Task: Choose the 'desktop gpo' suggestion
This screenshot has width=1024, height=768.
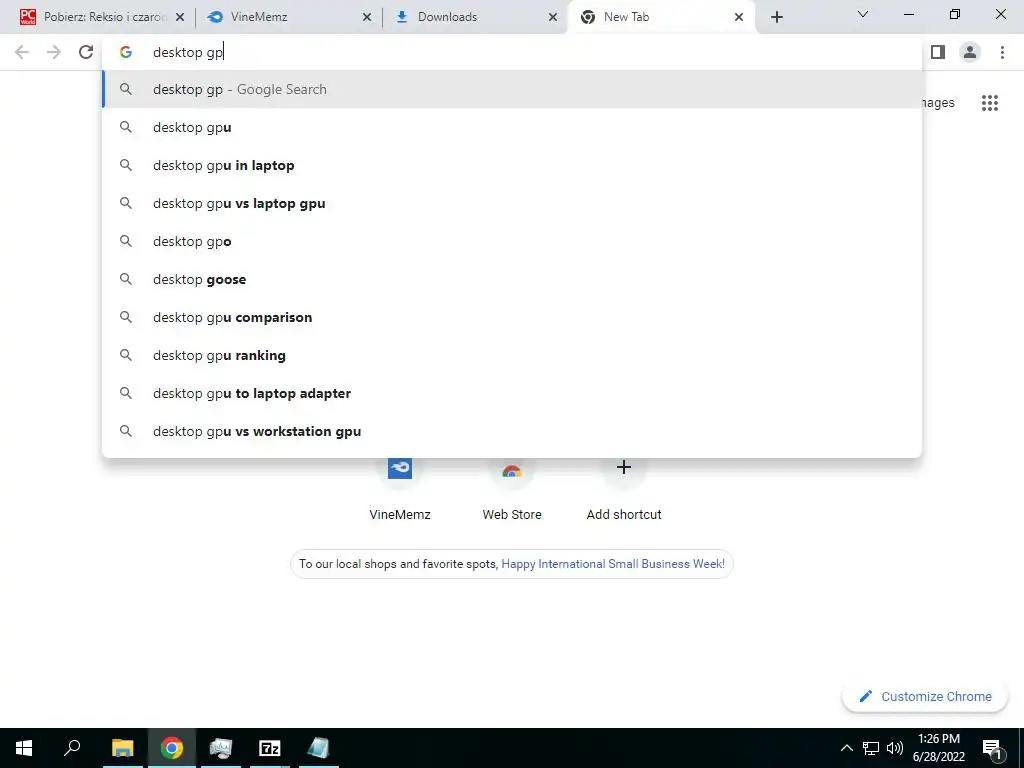Action: [512, 241]
